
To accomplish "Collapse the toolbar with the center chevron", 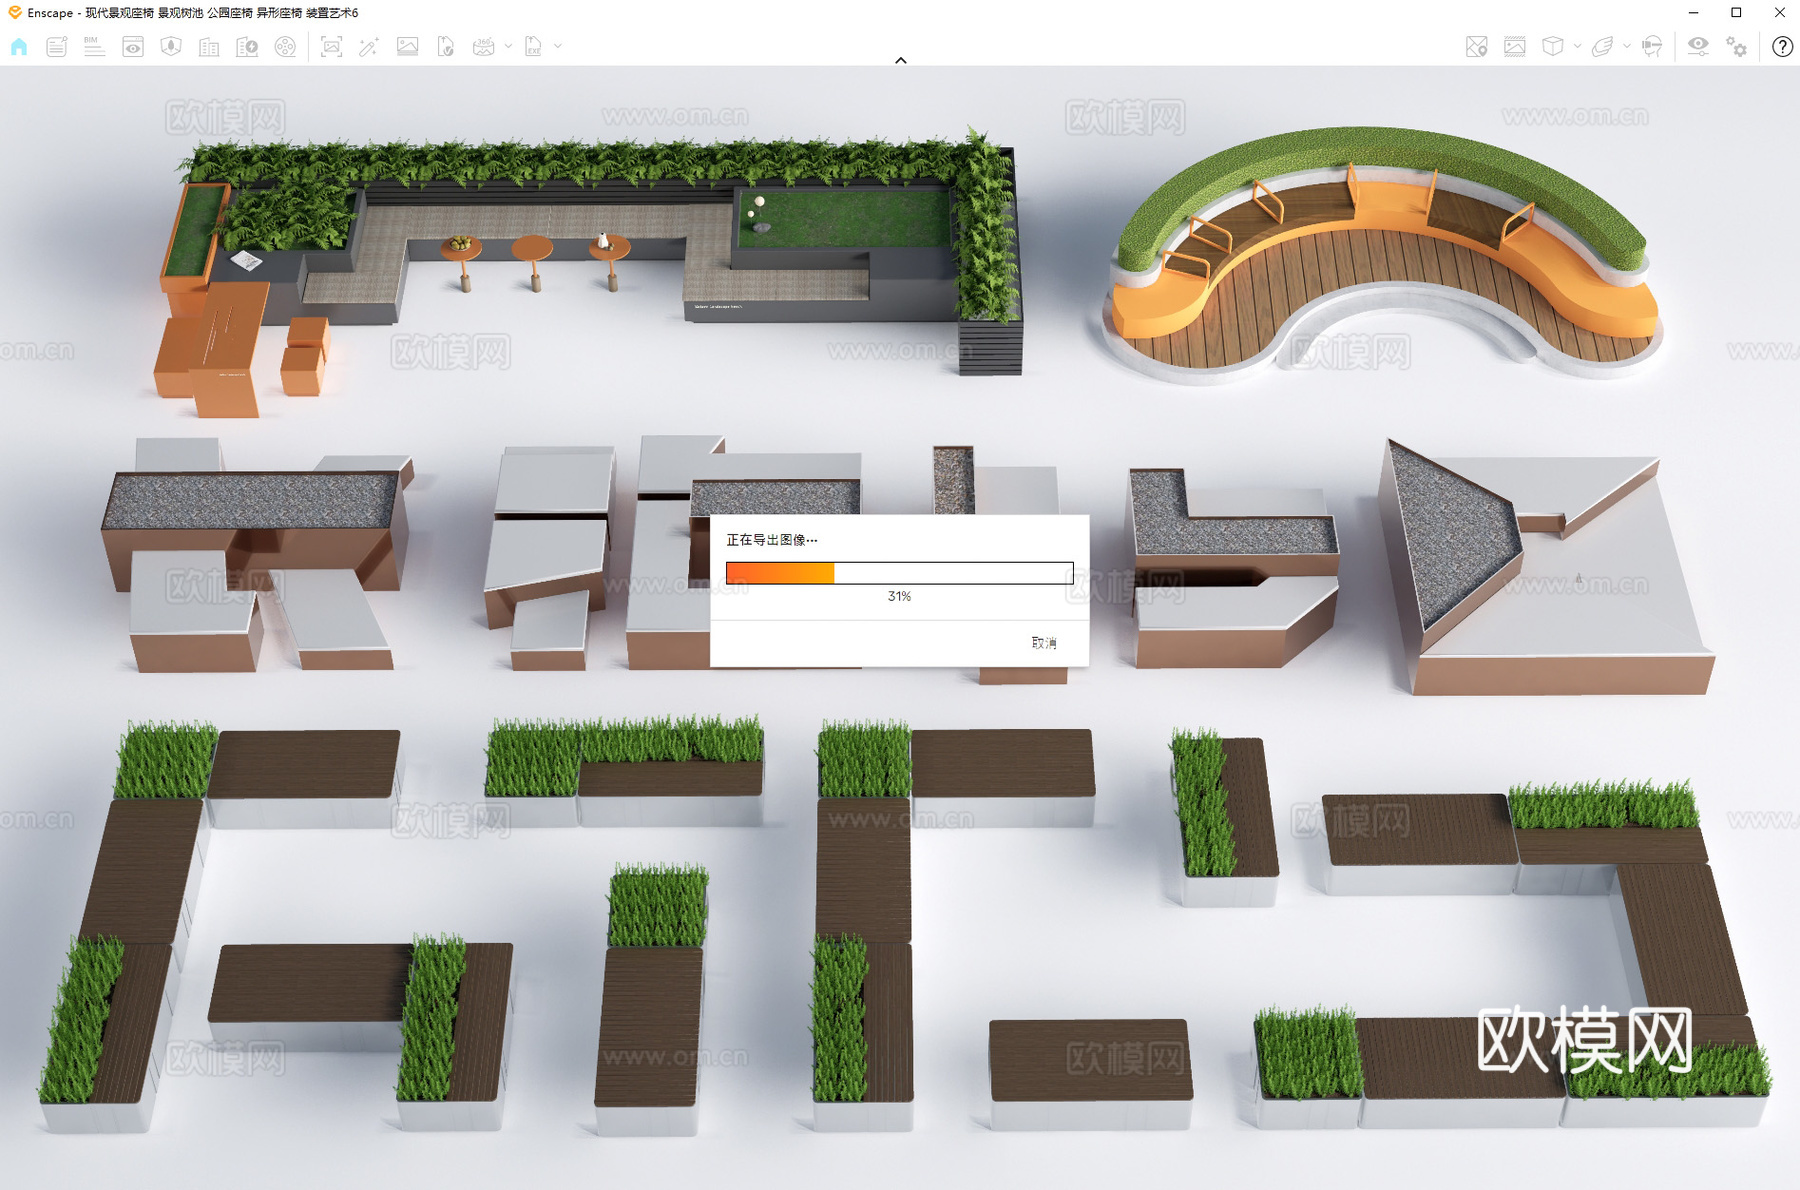I will (900, 60).
